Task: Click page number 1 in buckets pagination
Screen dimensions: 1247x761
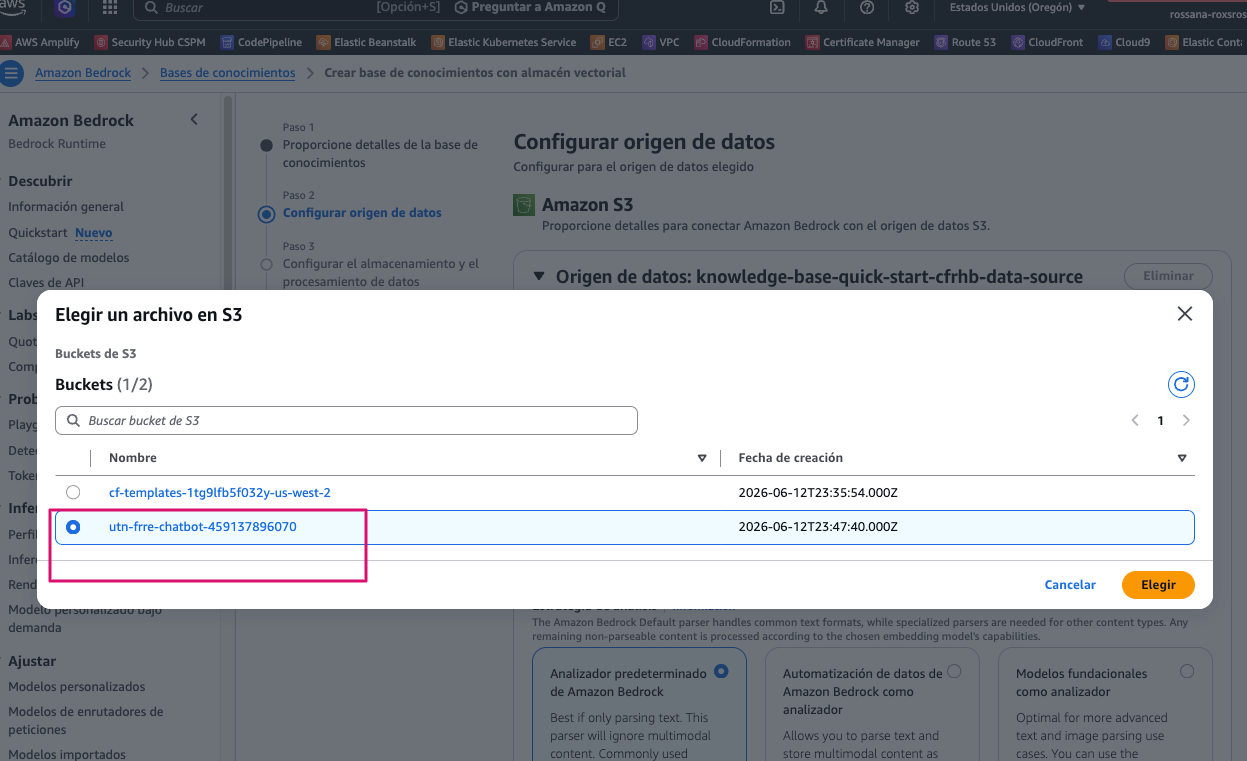Action: click(x=1160, y=421)
